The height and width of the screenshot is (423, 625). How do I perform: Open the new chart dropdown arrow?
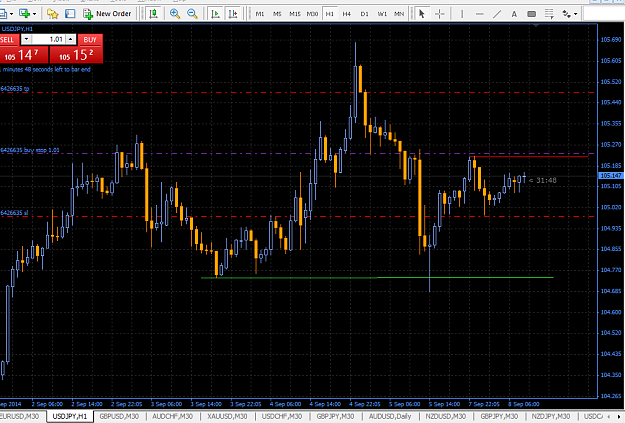[34, 14]
